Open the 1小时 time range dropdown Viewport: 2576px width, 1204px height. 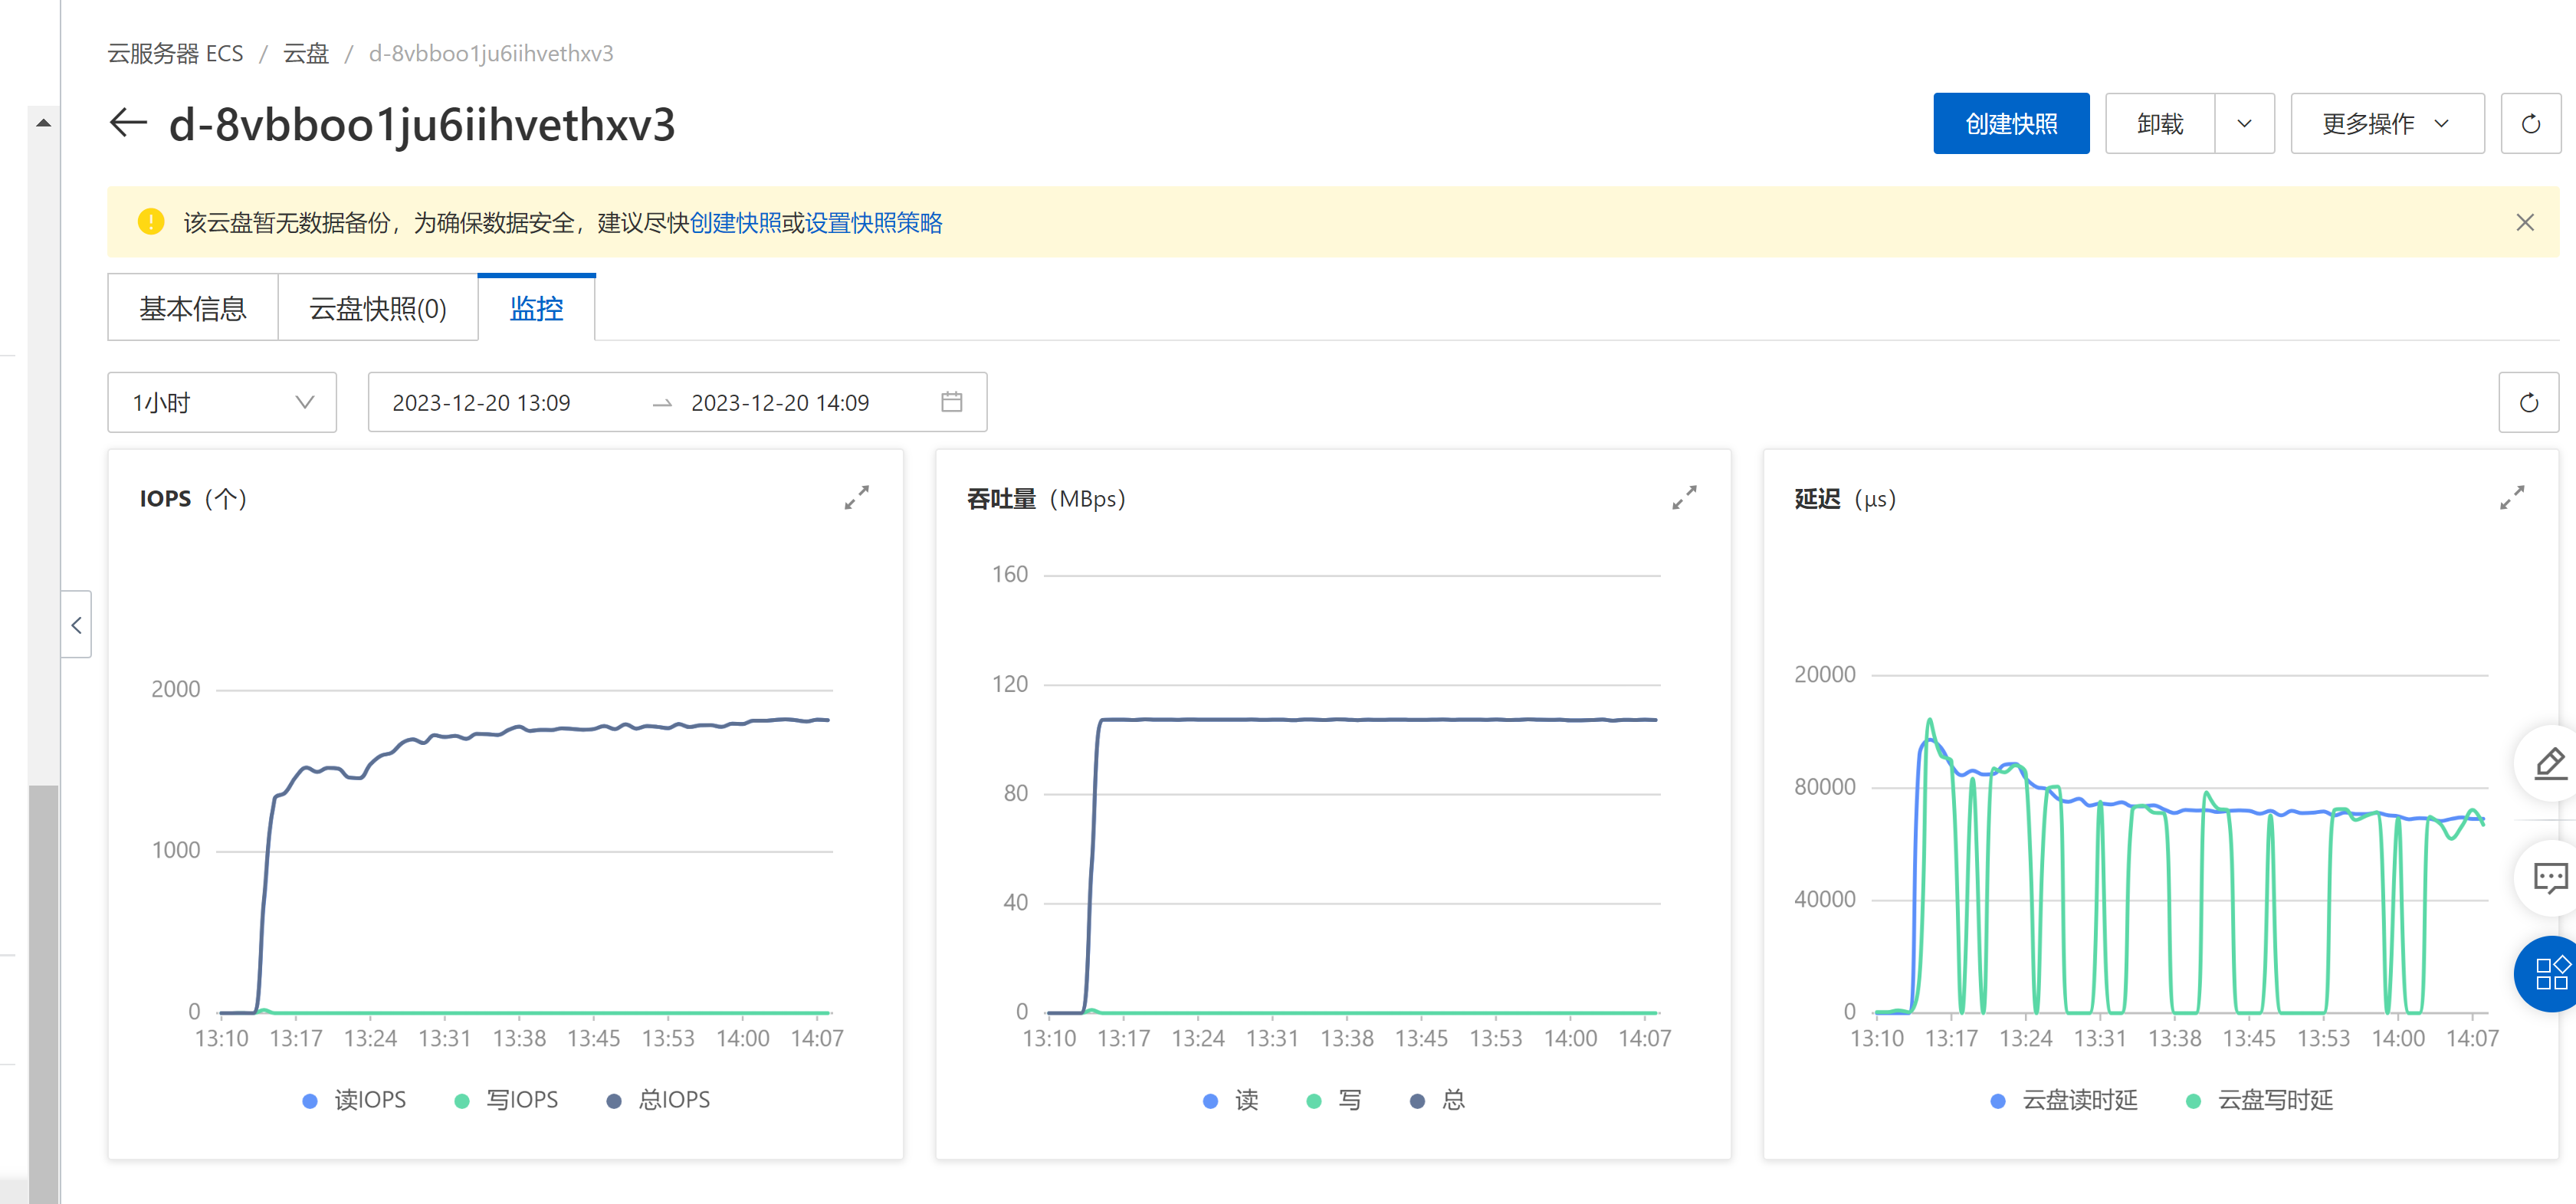[222, 403]
